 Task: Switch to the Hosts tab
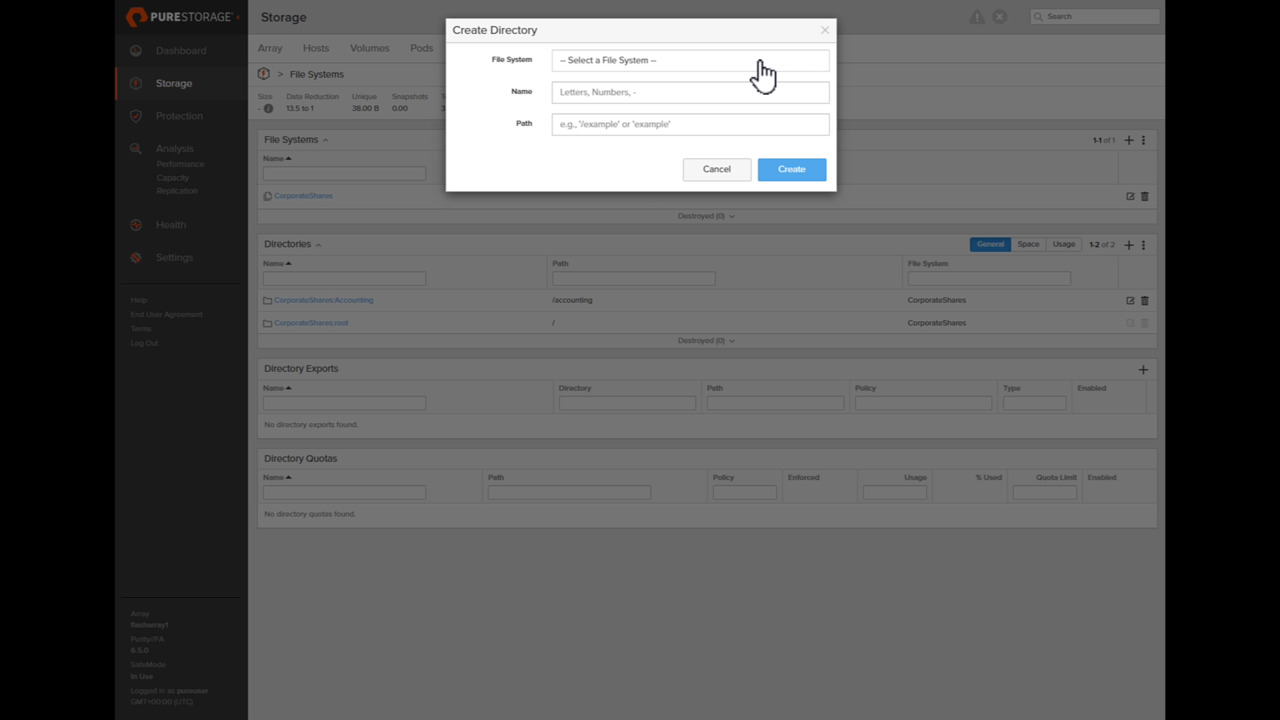coord(316,48)
